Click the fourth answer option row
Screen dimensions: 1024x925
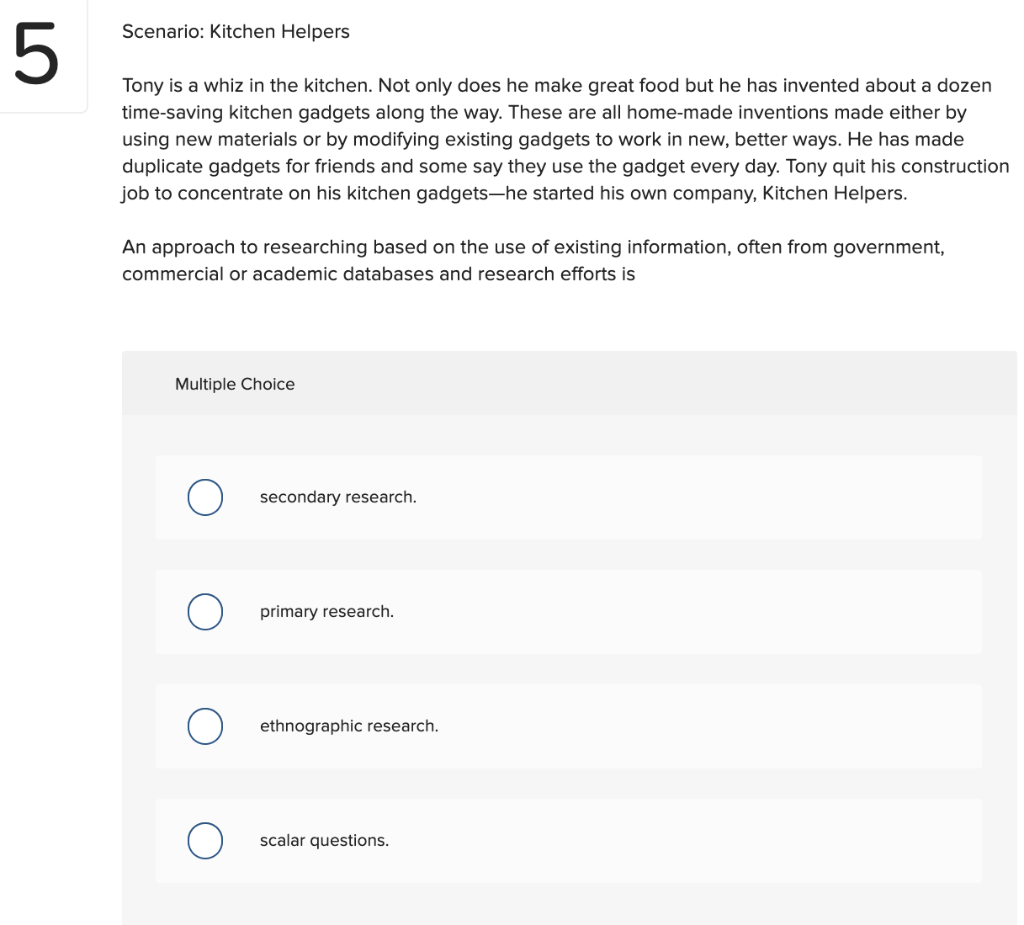[569, 841]
